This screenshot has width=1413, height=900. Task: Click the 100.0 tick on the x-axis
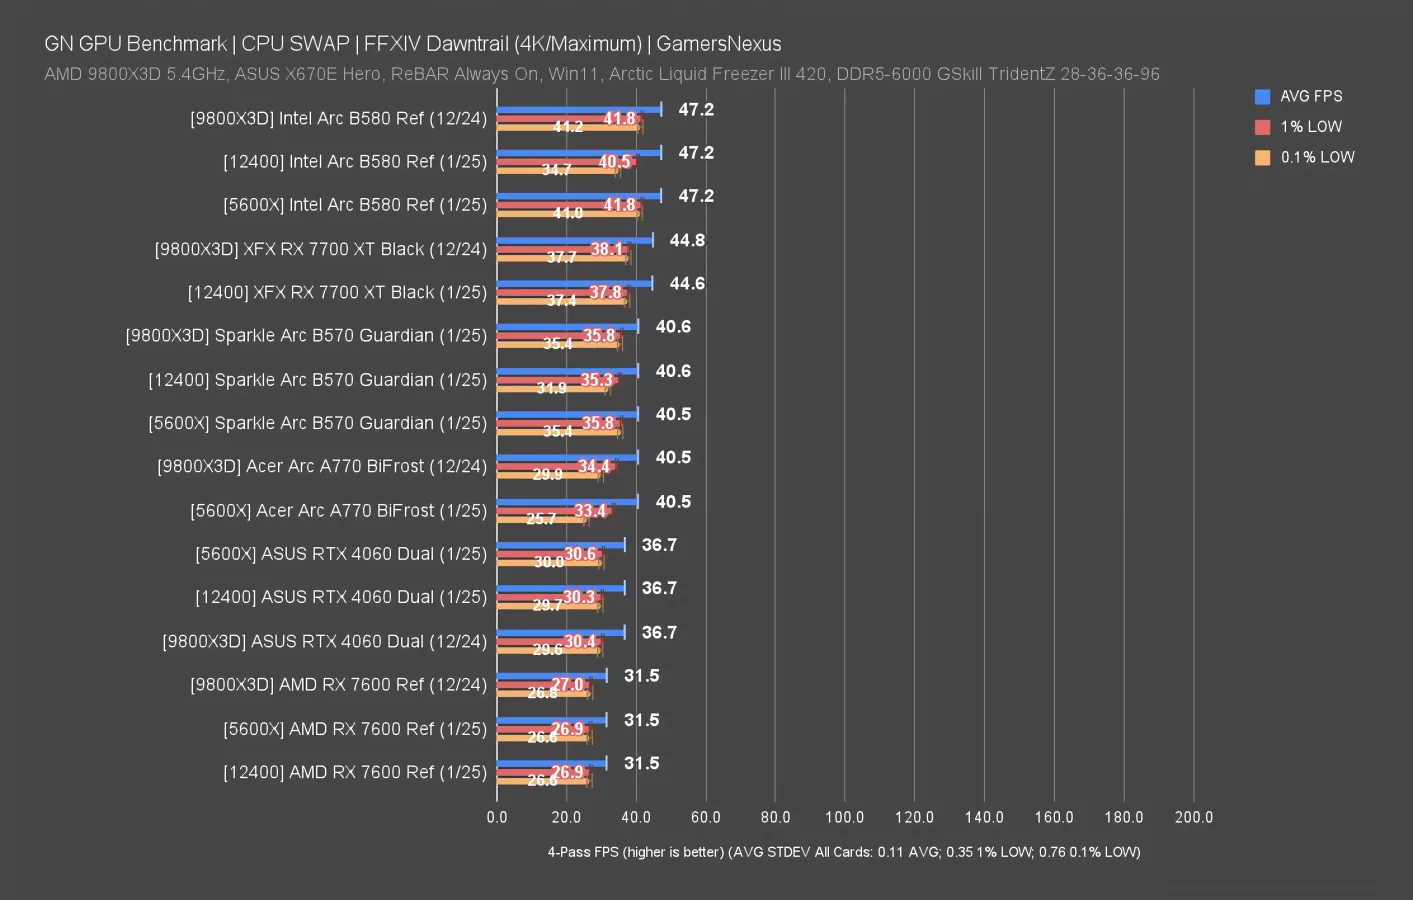click(844, 817)
